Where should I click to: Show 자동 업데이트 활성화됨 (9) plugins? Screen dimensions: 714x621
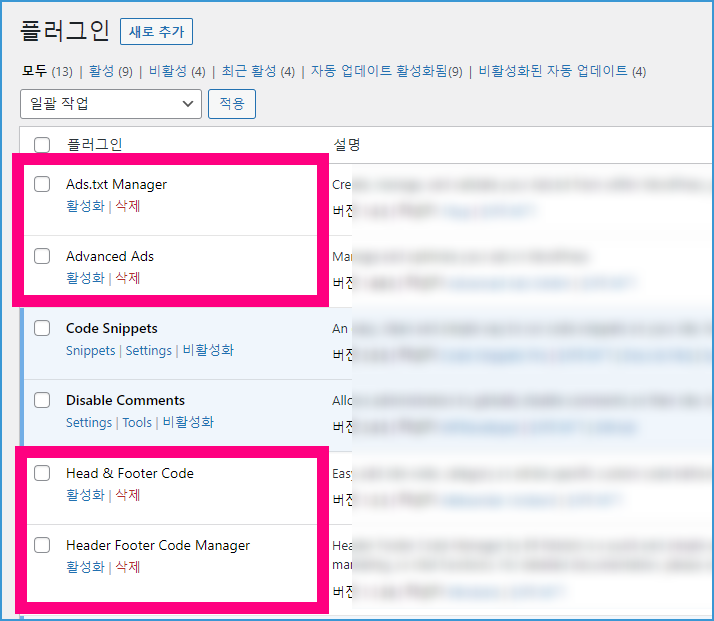pyautogui.click(x=387, y=71)
